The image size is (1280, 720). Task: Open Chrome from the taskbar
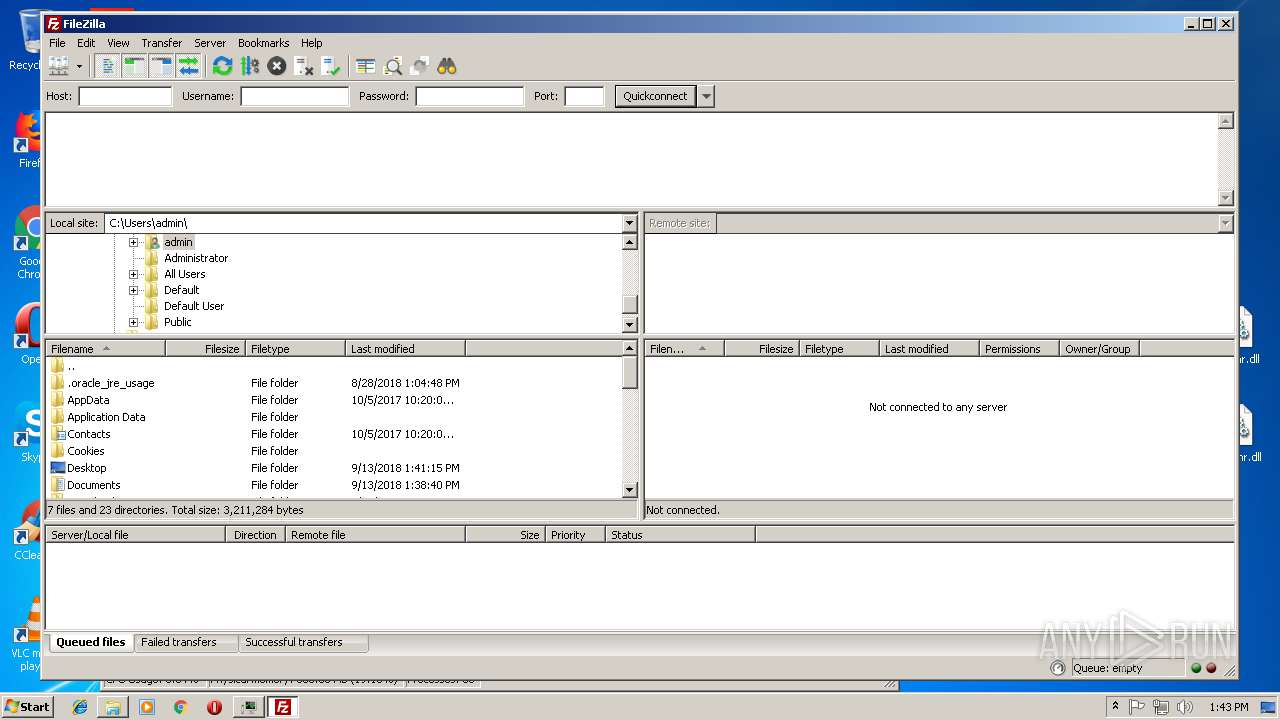click(x=181, y=707)
